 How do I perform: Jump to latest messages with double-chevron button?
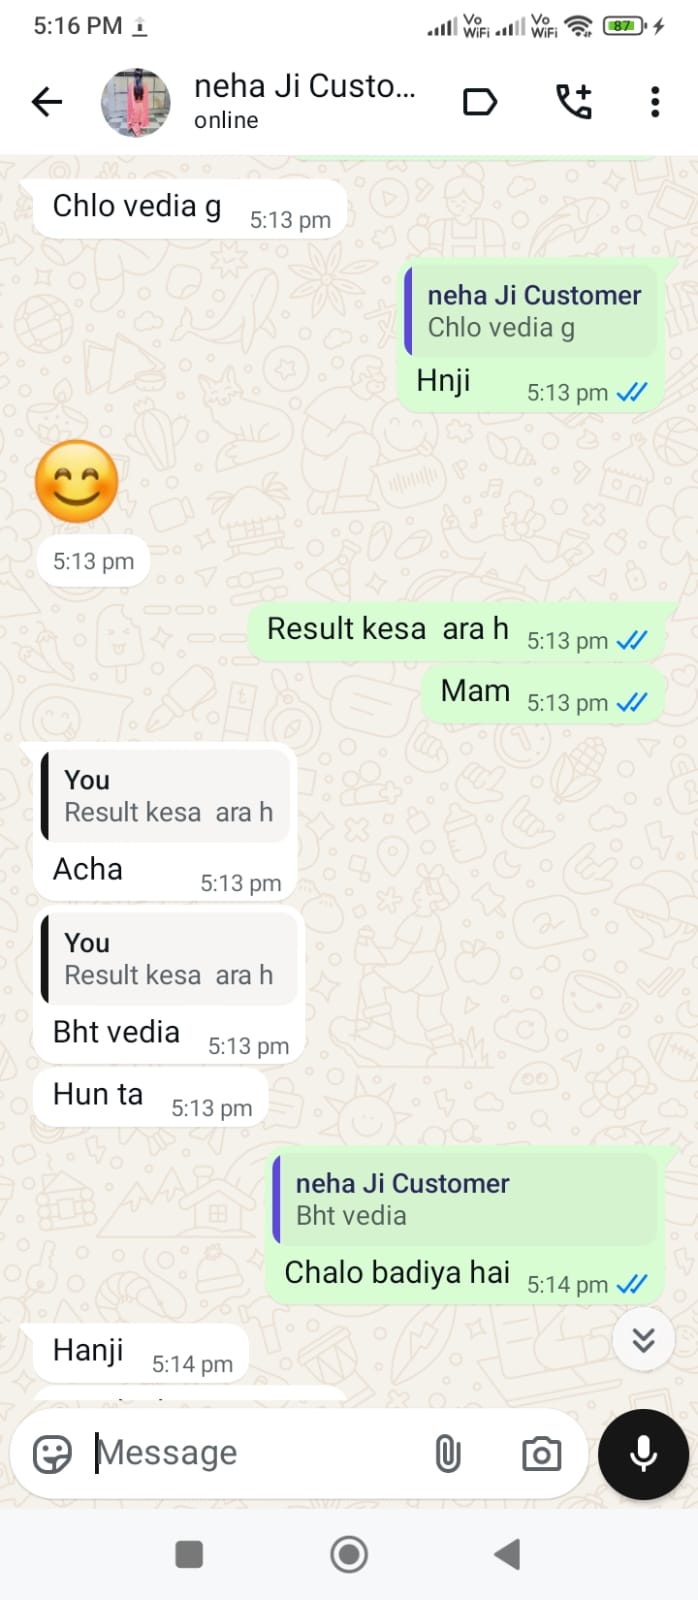(x=643, y=1339)
